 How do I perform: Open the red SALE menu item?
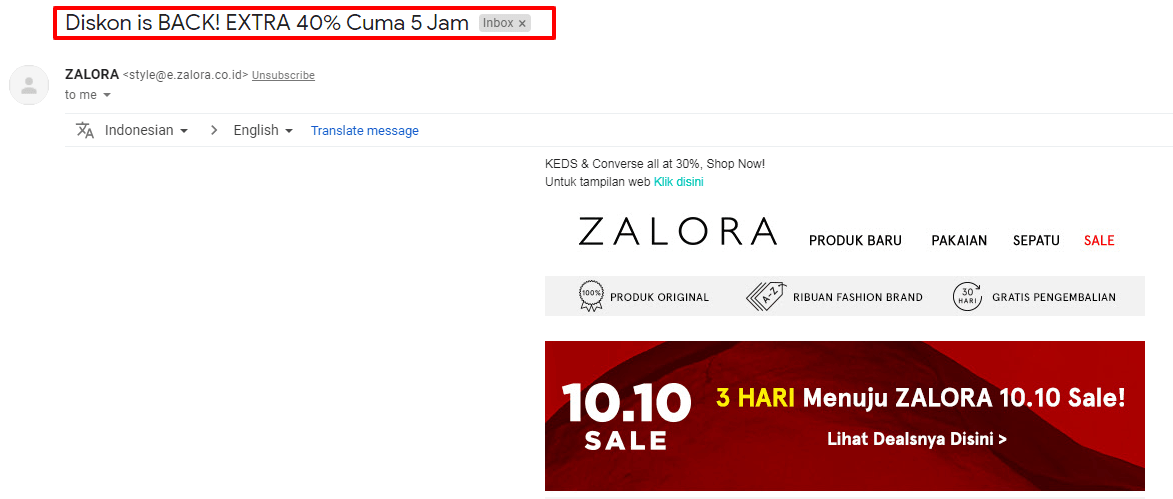click(1099, 241)
